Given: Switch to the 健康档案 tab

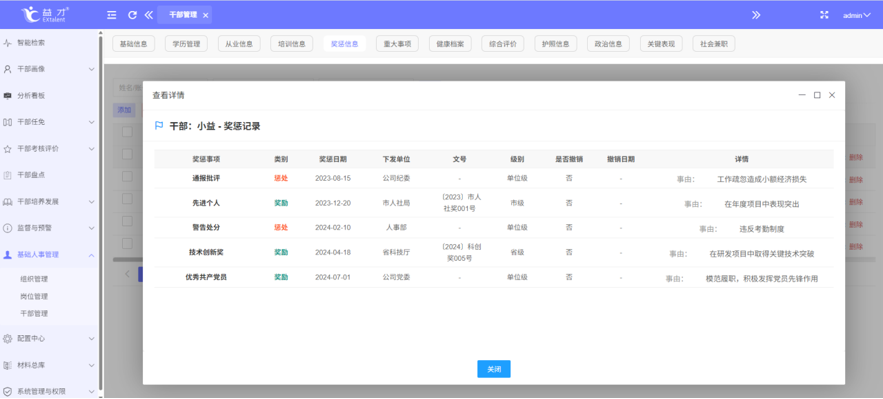Looking at the screenshot, I should point(450,44).
